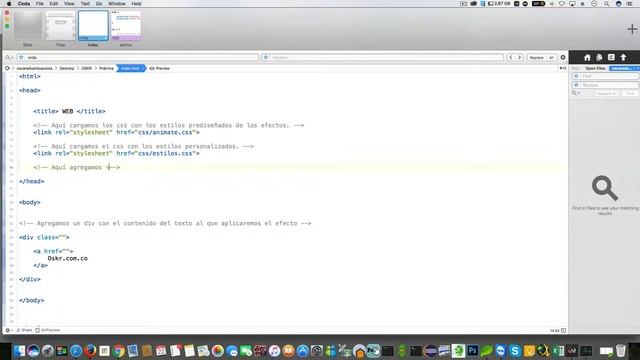Add a new tab with plus icon

[x=632, y=29]
